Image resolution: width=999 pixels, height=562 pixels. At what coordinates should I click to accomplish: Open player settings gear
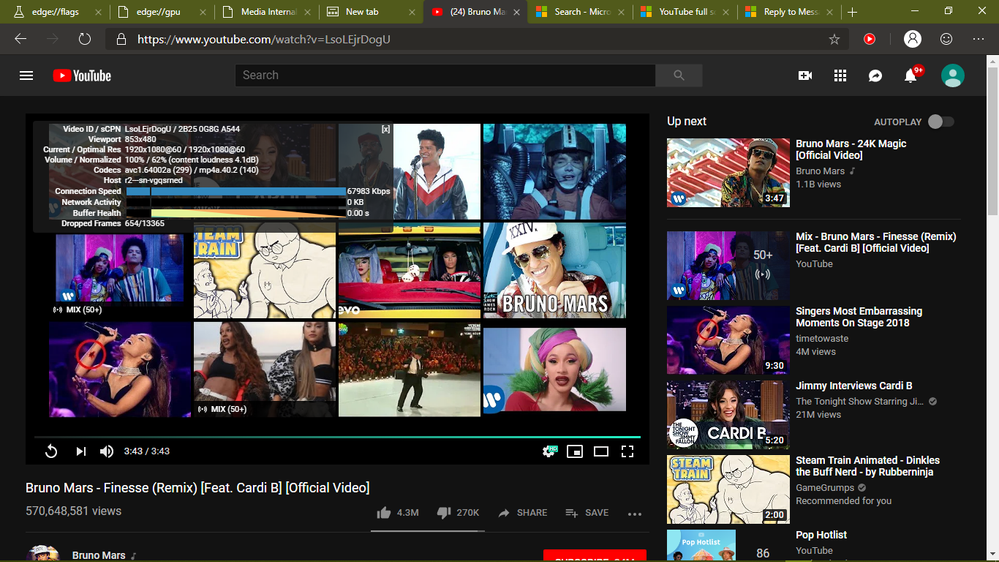click(549, 451)
